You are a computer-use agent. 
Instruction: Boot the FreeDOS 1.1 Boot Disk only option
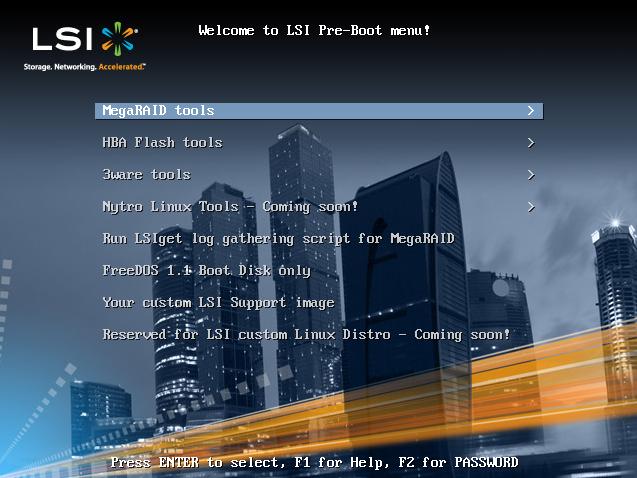[206, 271]
